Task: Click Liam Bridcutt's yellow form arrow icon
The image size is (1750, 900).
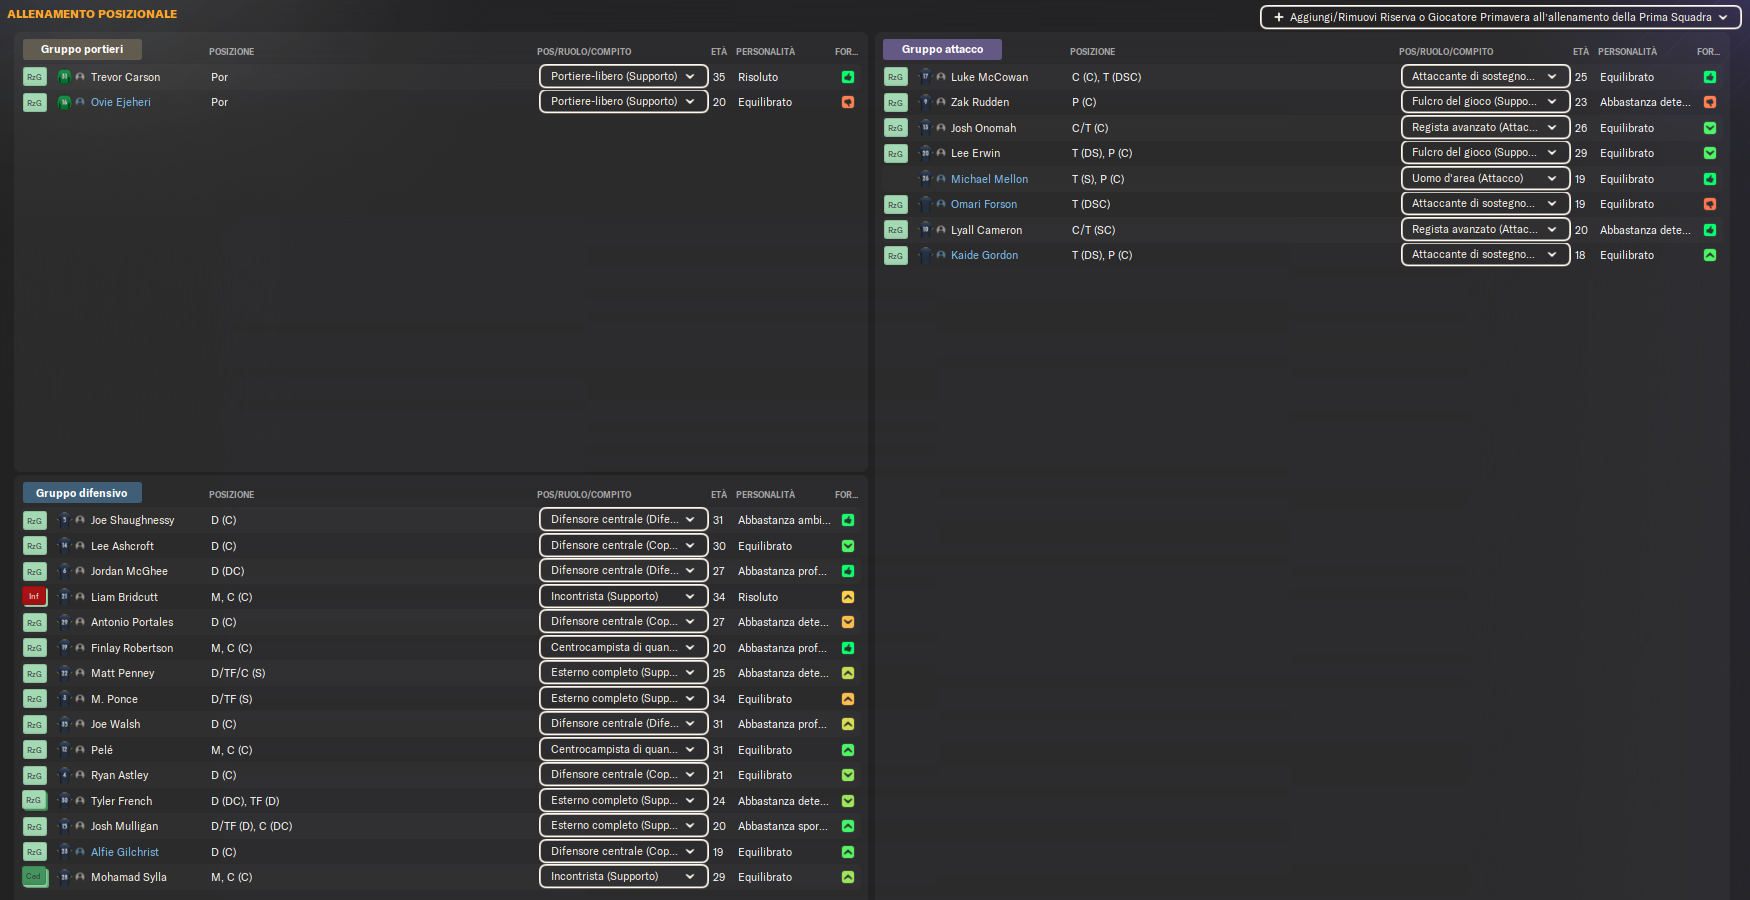Action: (848, 597)
